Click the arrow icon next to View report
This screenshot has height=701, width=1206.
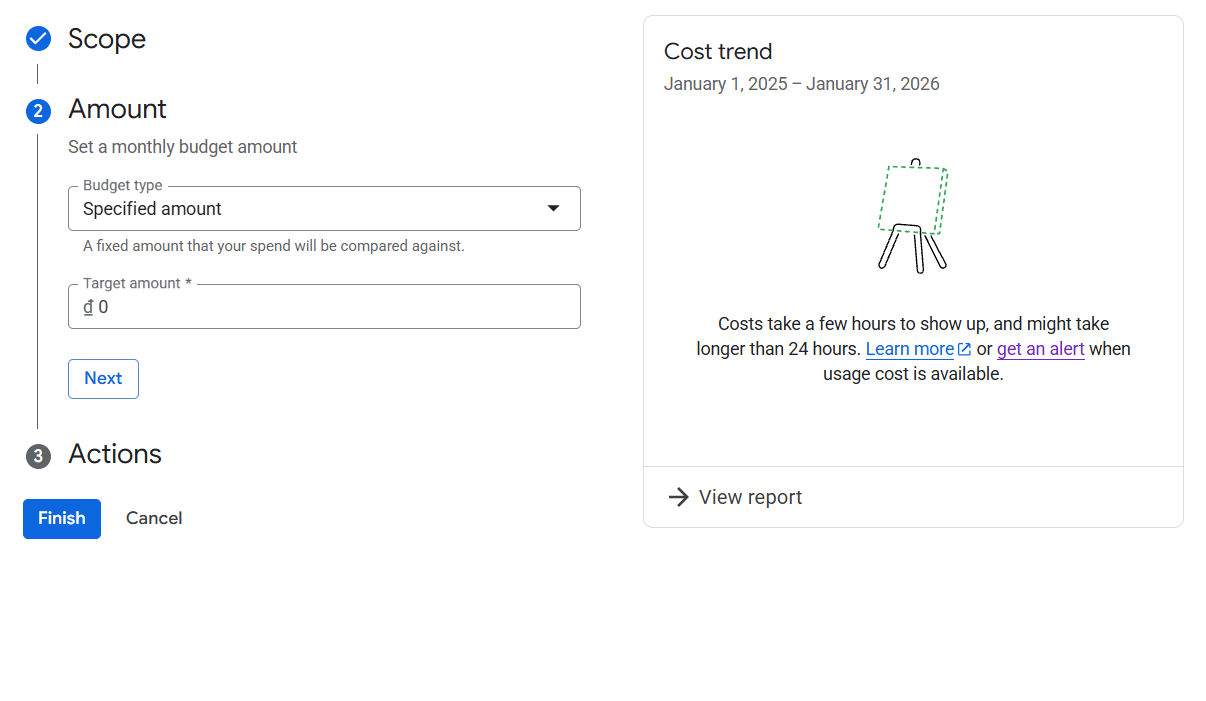pos(678,497)
